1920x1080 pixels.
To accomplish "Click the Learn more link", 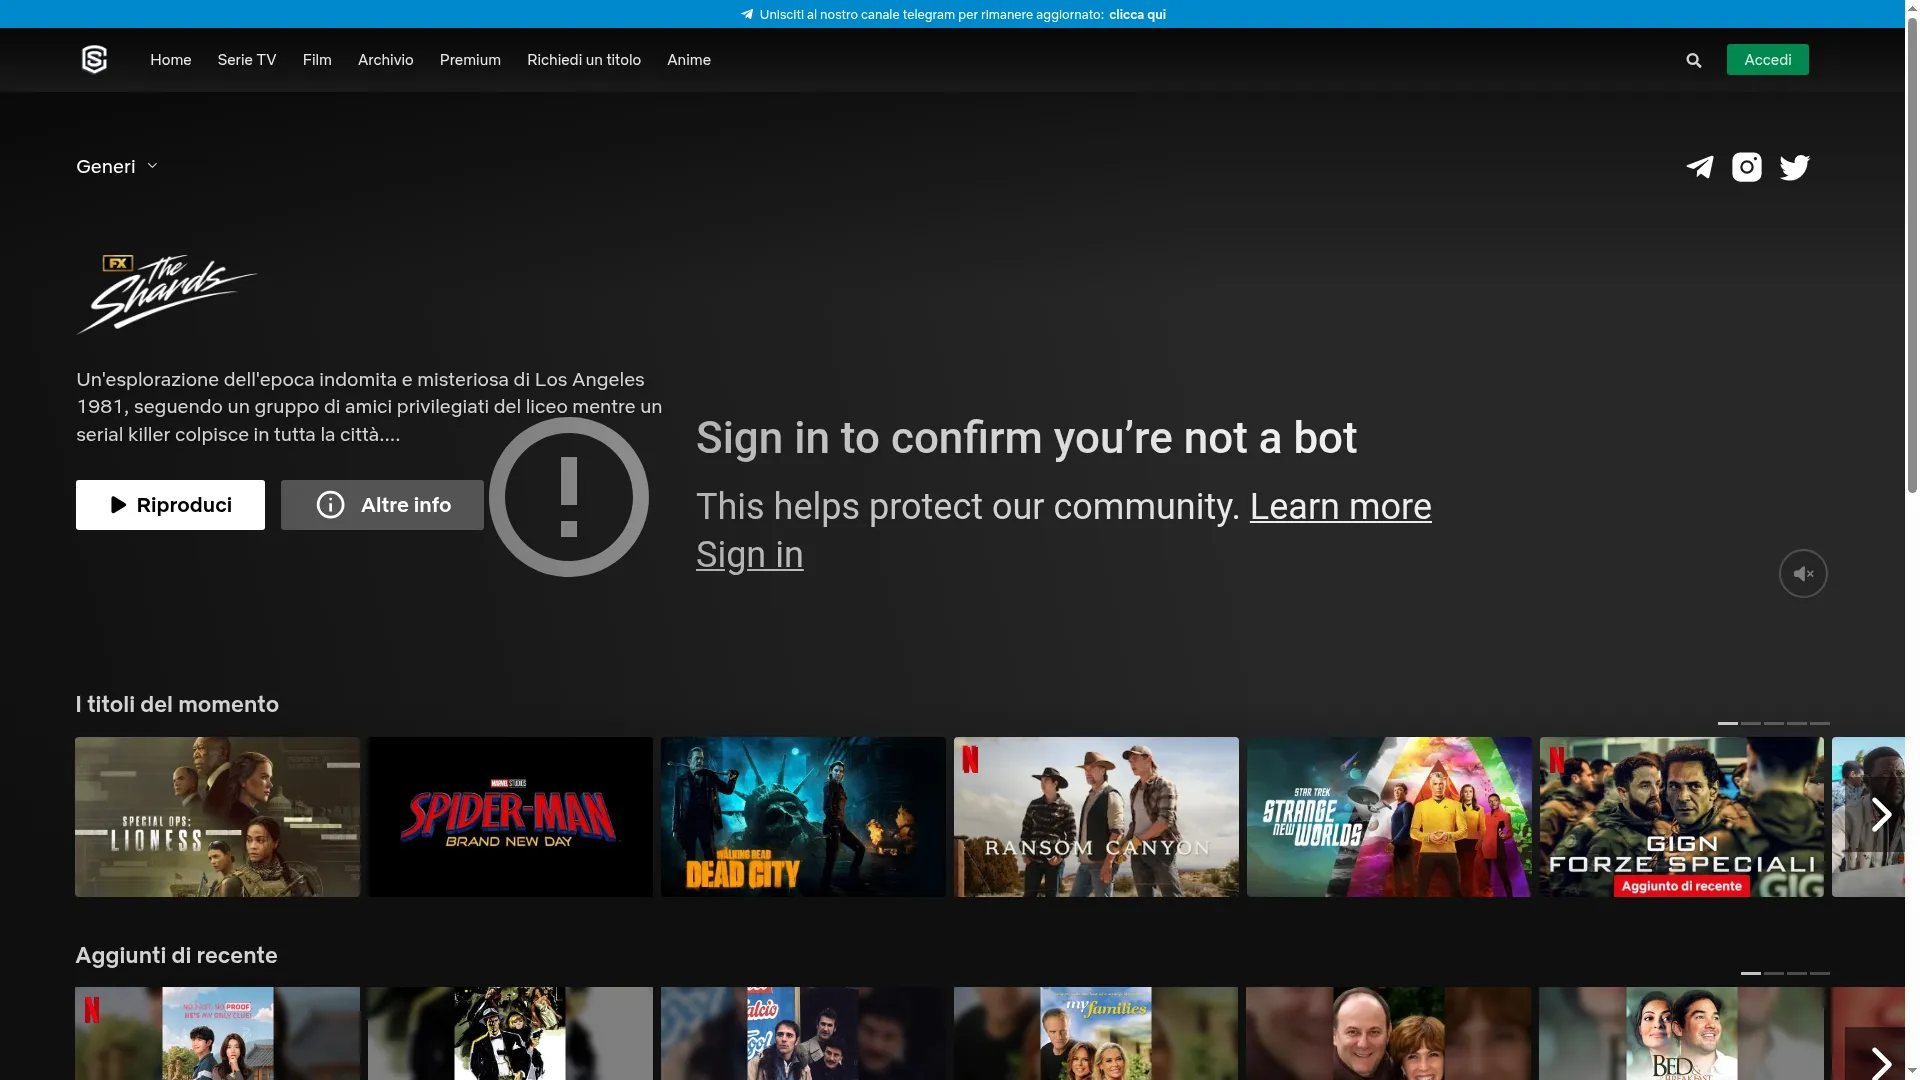I will (1340, 507).
